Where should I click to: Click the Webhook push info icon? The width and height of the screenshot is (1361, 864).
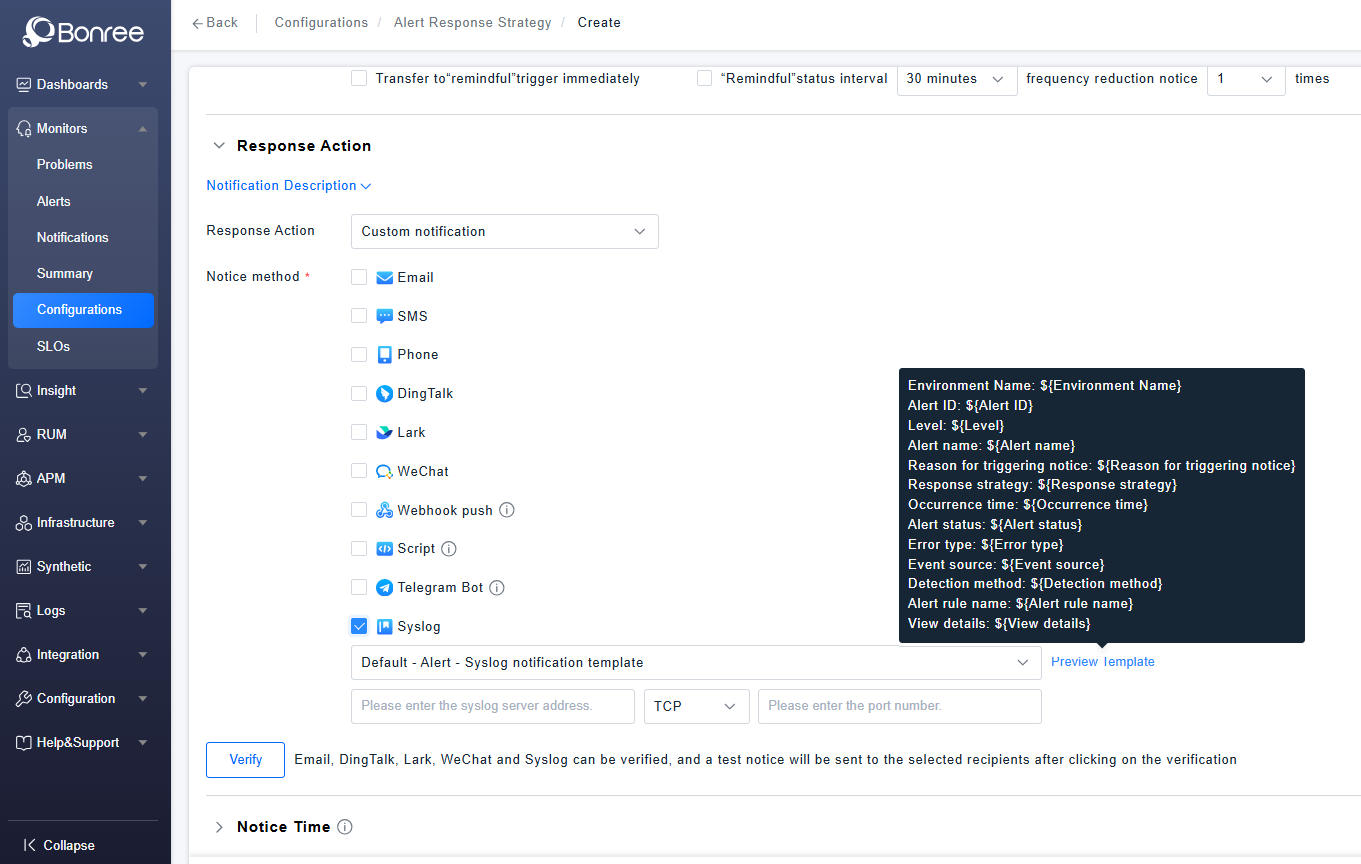(x=507, y=510)
